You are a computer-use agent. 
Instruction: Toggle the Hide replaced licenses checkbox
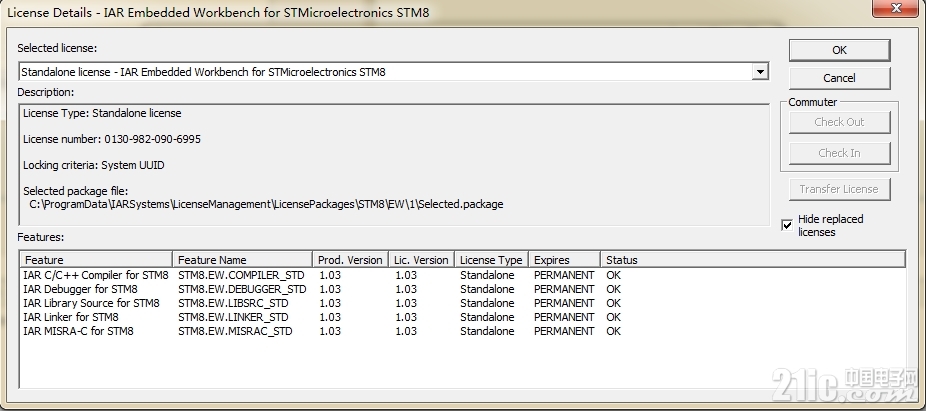(x=787, y=225)
